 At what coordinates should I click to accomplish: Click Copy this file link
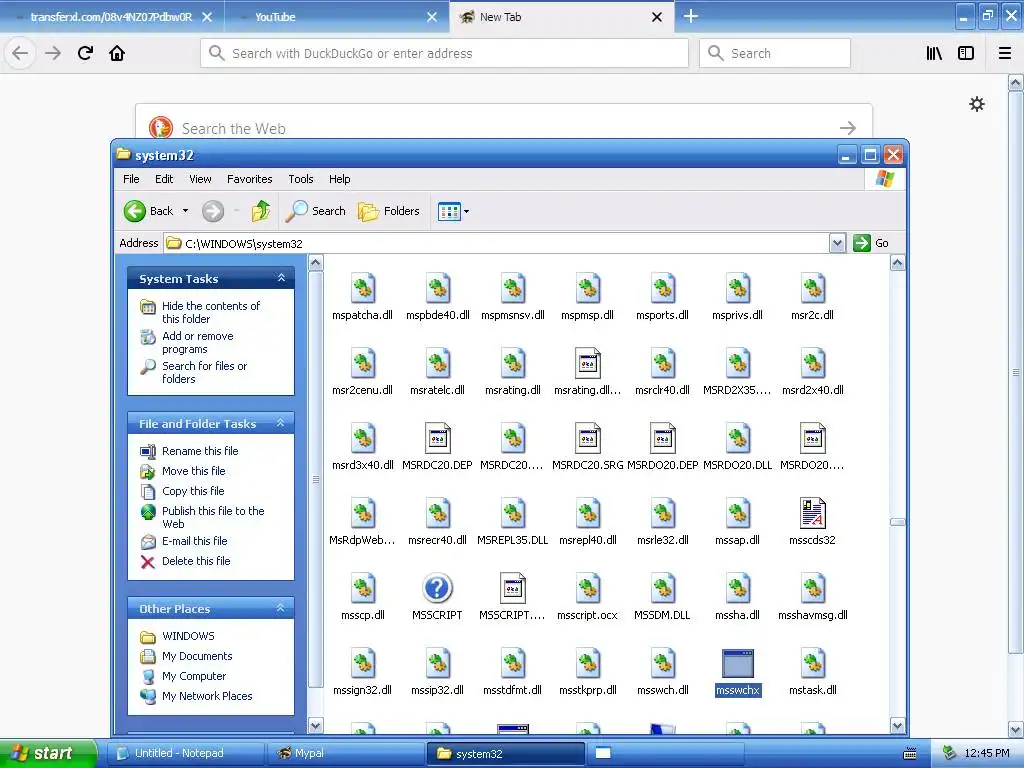[x=193, y=490]
